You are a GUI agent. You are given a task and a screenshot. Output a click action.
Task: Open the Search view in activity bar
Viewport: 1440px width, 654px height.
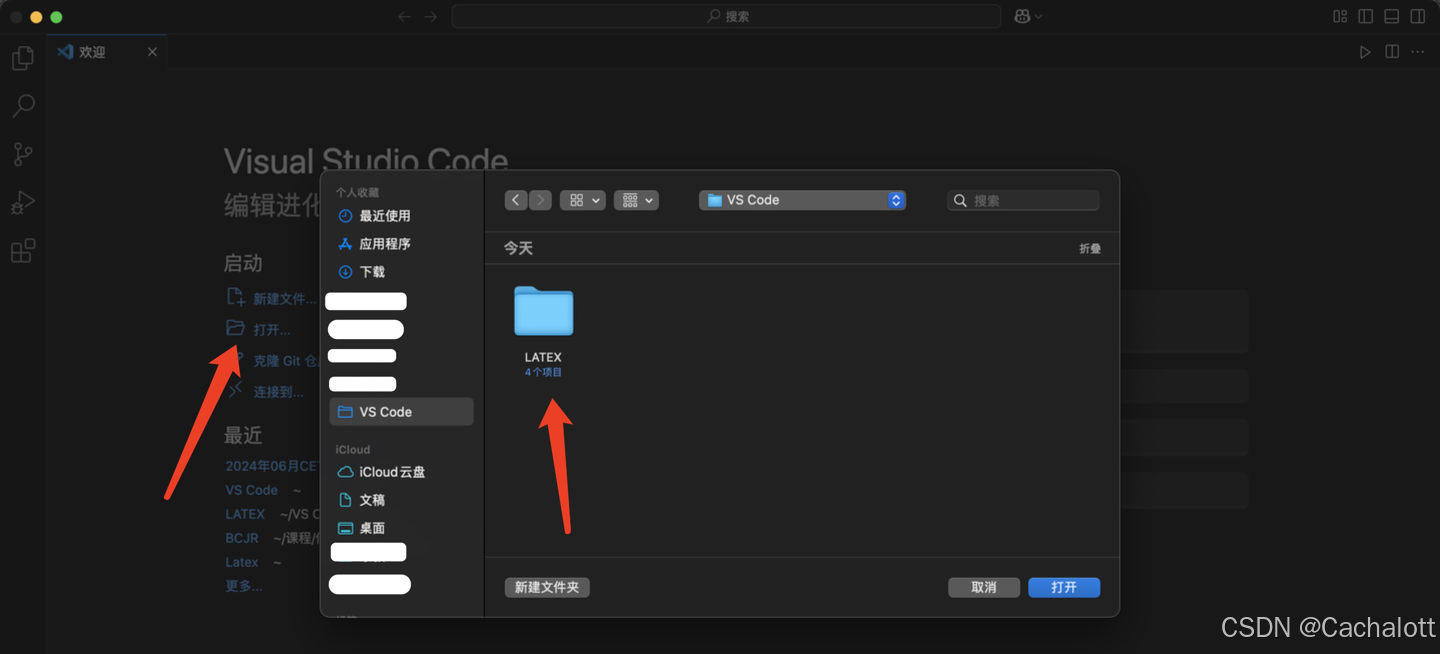pos(22,106)
